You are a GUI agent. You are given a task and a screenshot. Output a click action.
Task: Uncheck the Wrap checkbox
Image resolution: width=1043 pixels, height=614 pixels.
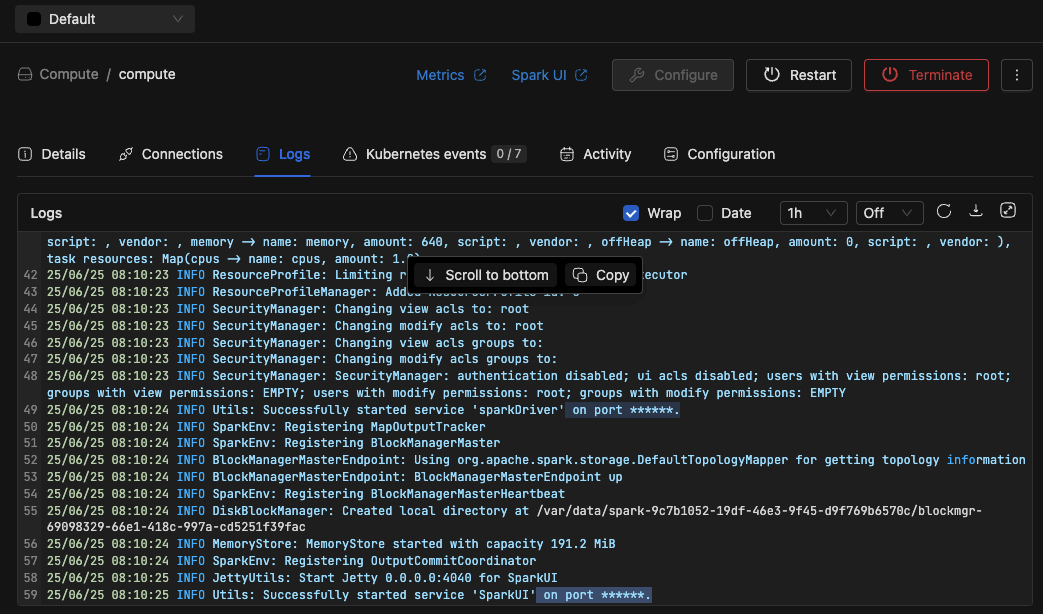point(631,213)
